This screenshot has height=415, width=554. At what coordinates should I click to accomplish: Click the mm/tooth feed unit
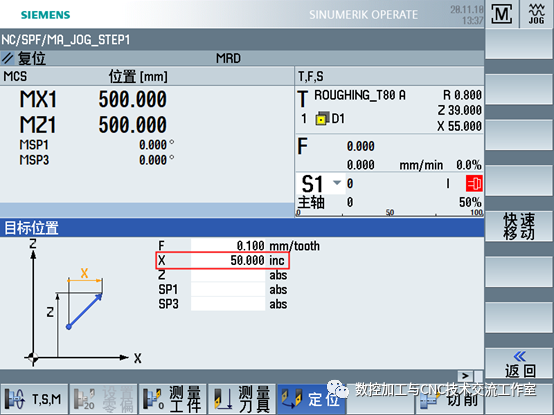coord(294,246)
